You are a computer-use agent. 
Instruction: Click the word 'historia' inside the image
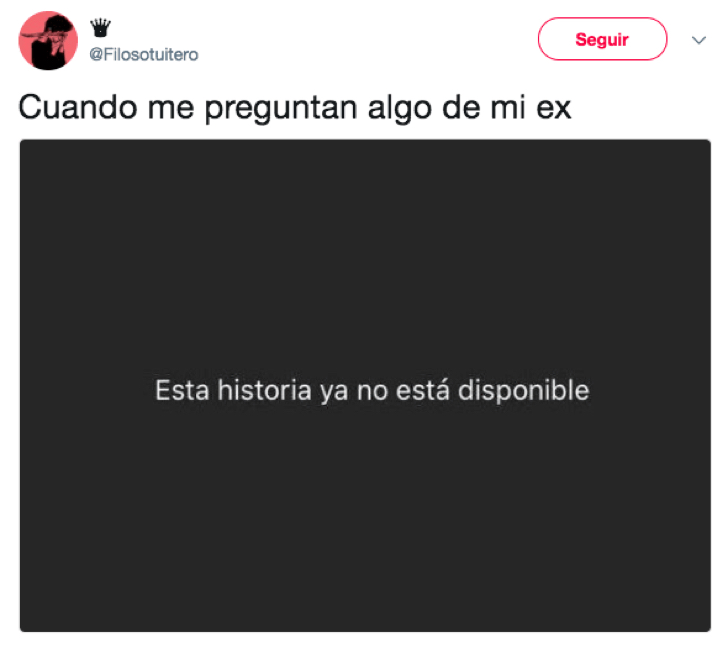point(264,389)
